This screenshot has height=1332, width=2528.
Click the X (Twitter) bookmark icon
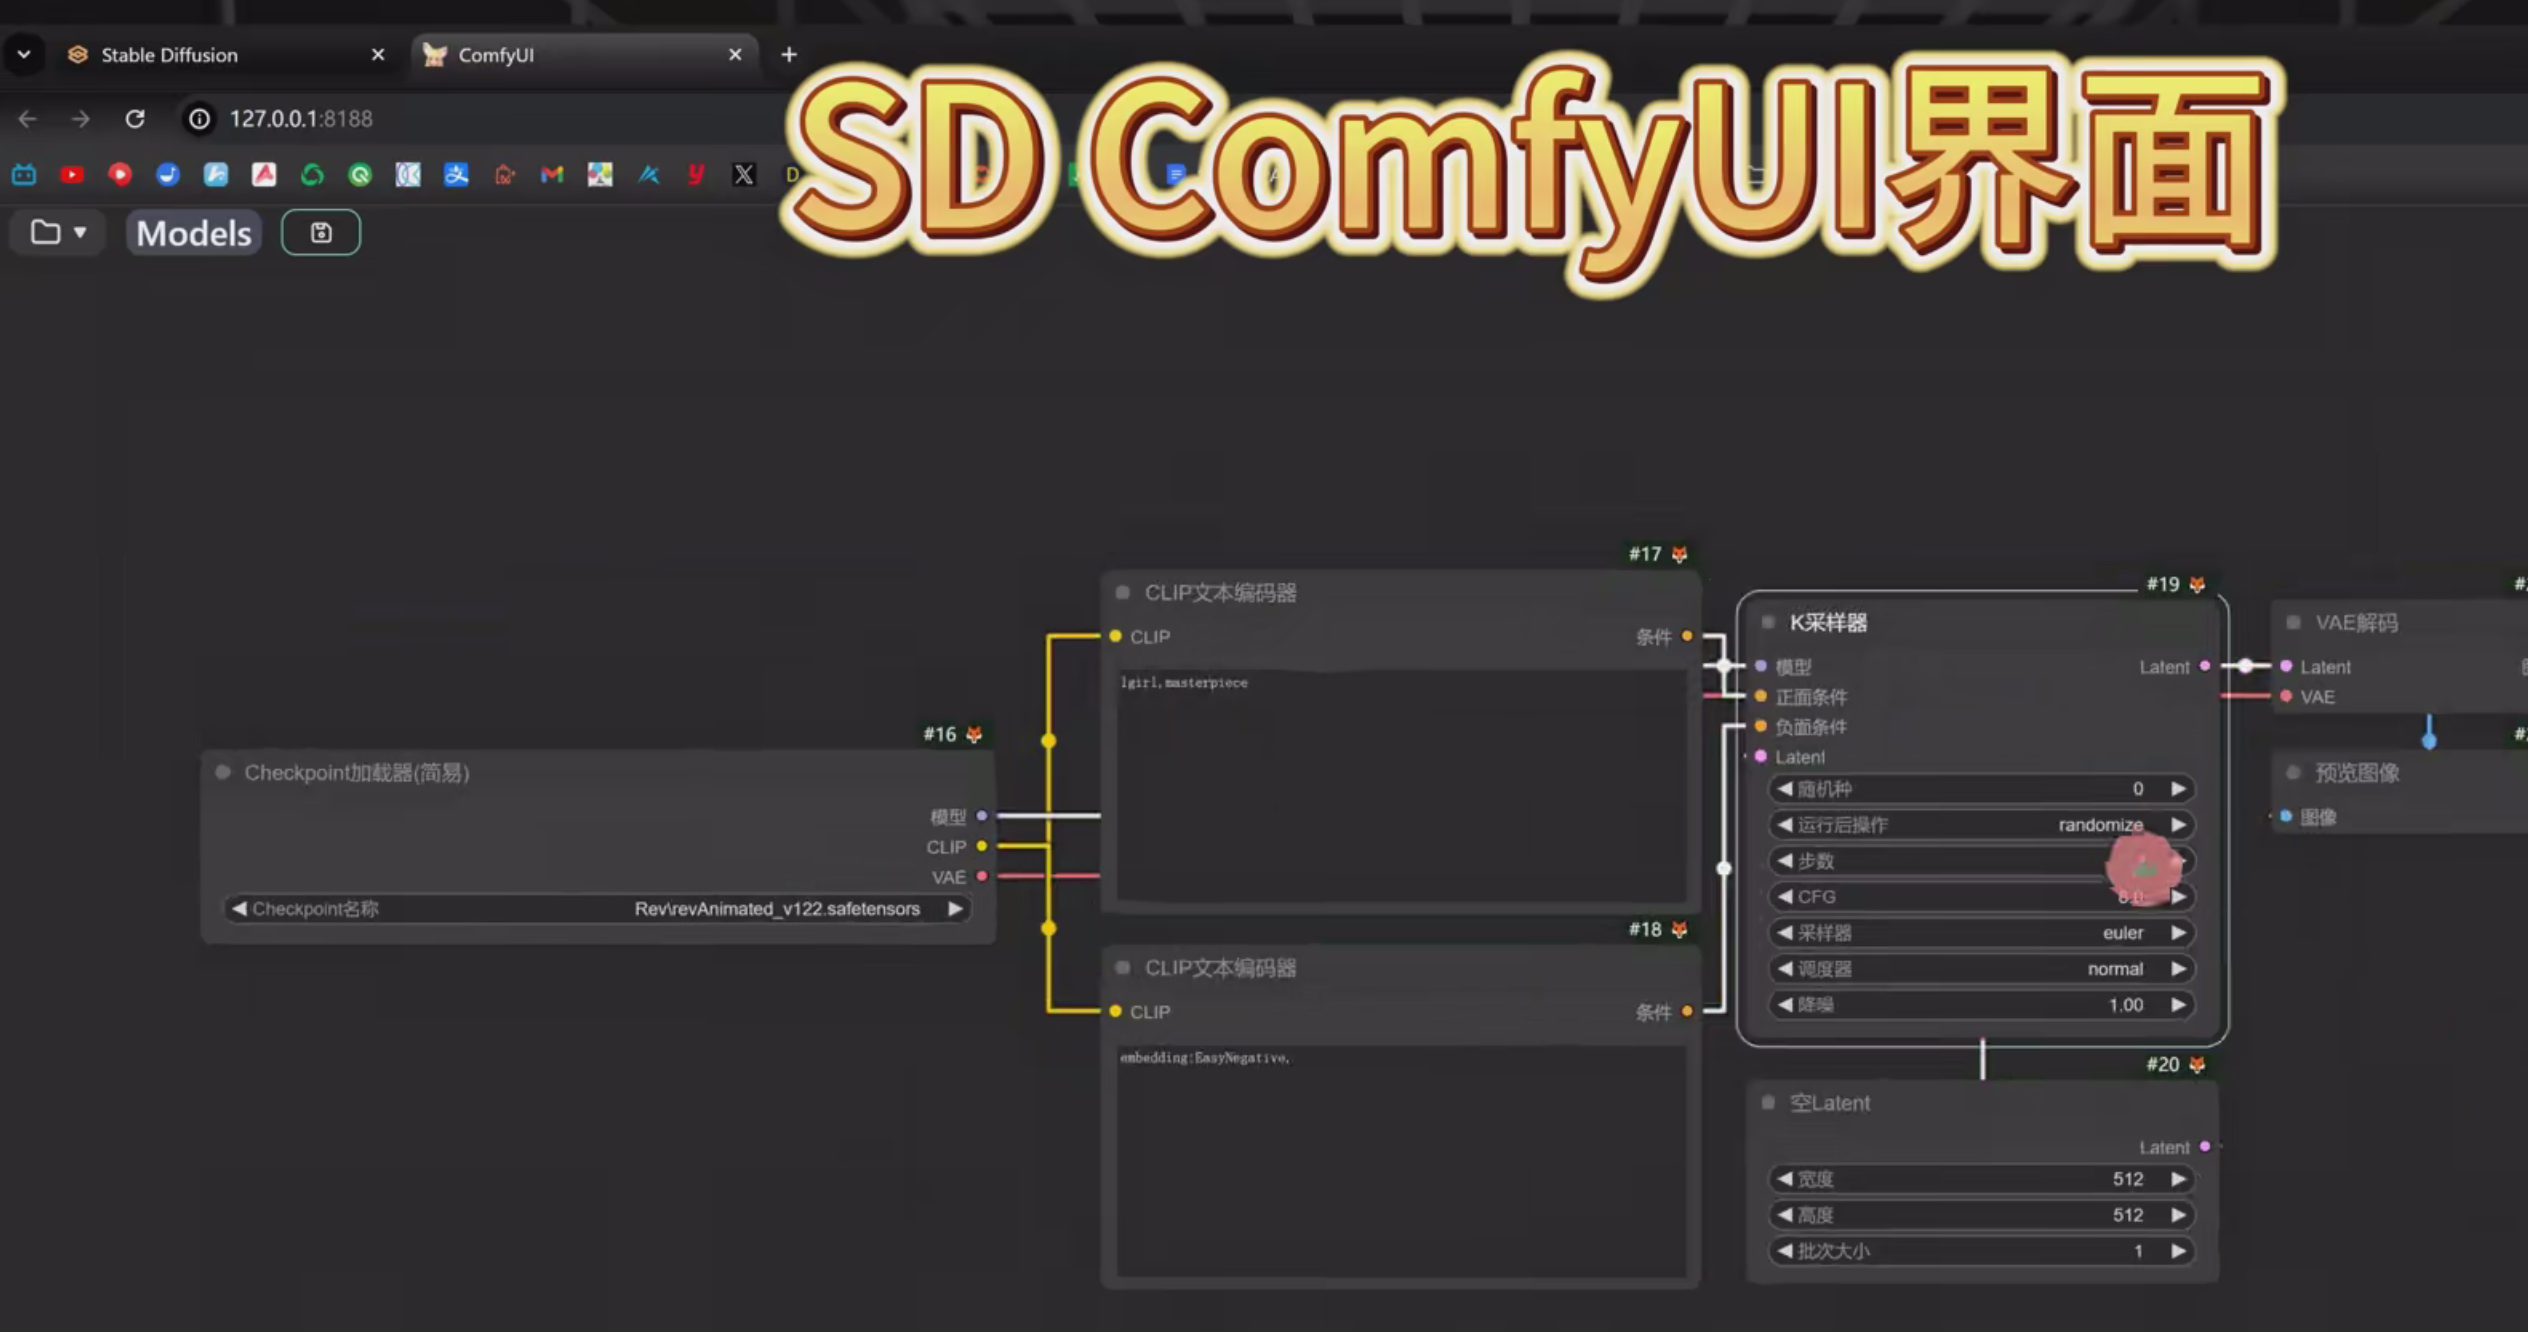[x=744, y=175]
